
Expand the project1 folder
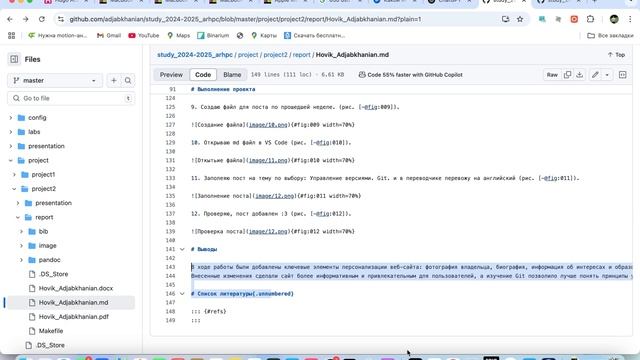14,175
